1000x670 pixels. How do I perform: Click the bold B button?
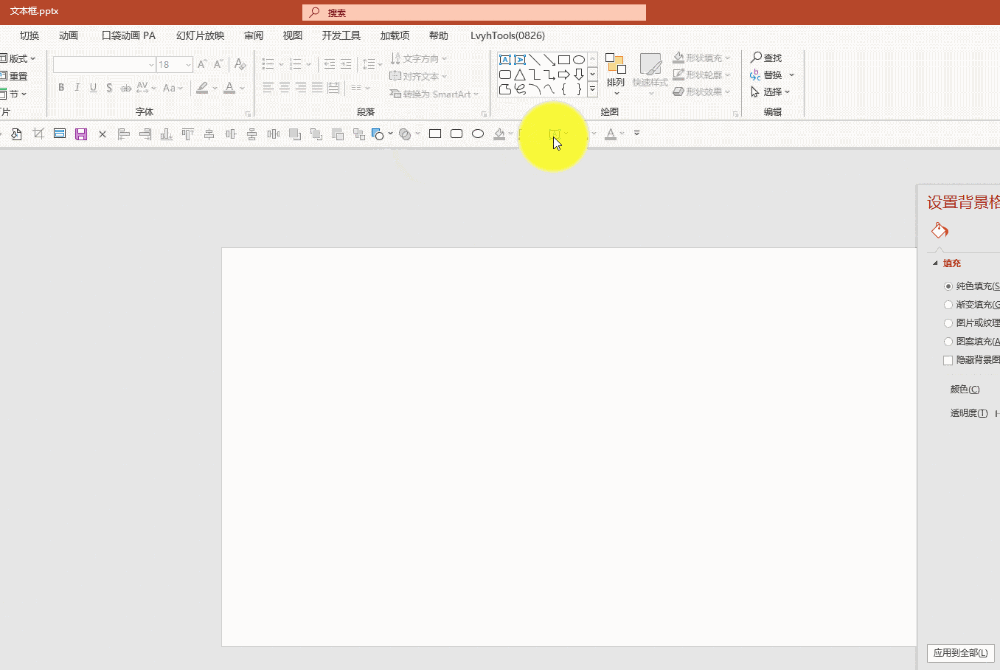[x=61, y=87]
